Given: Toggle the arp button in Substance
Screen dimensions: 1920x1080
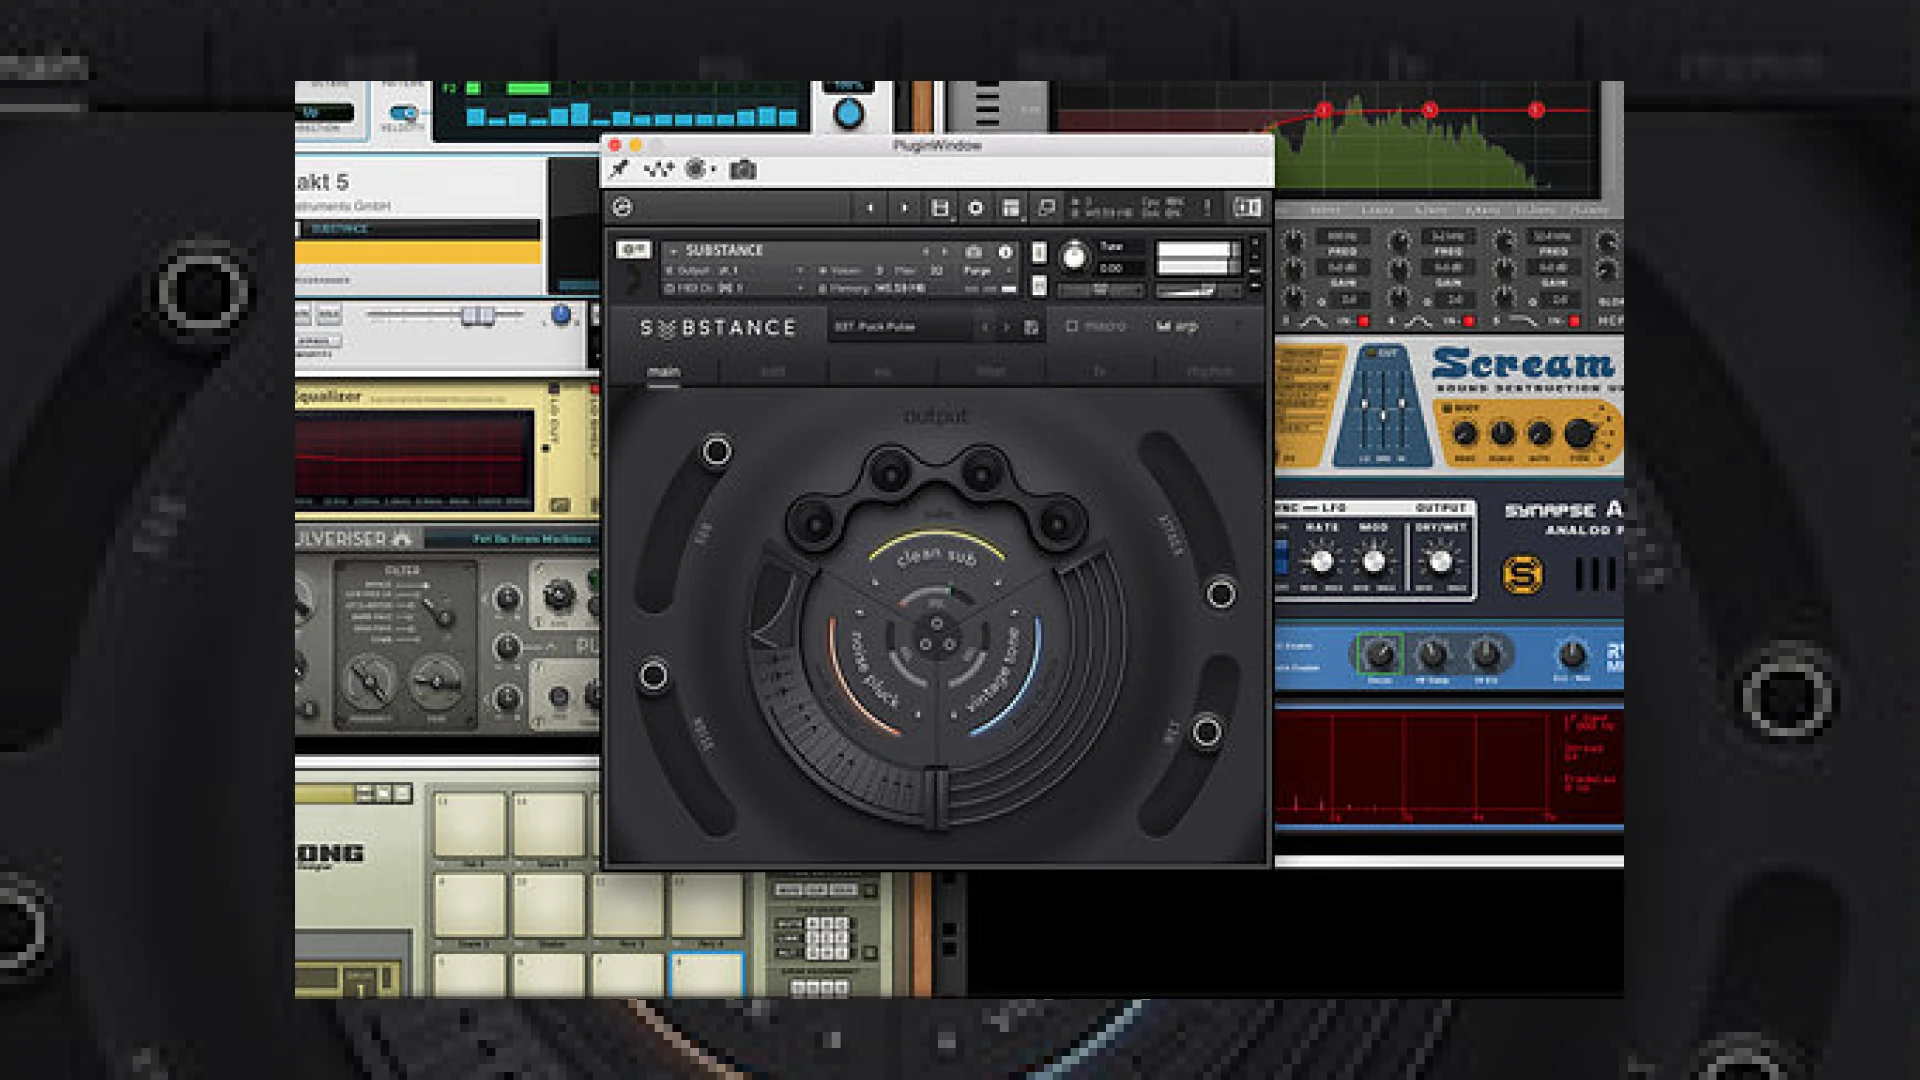Looking at the screenshot, I should (x=1177, y=327).
